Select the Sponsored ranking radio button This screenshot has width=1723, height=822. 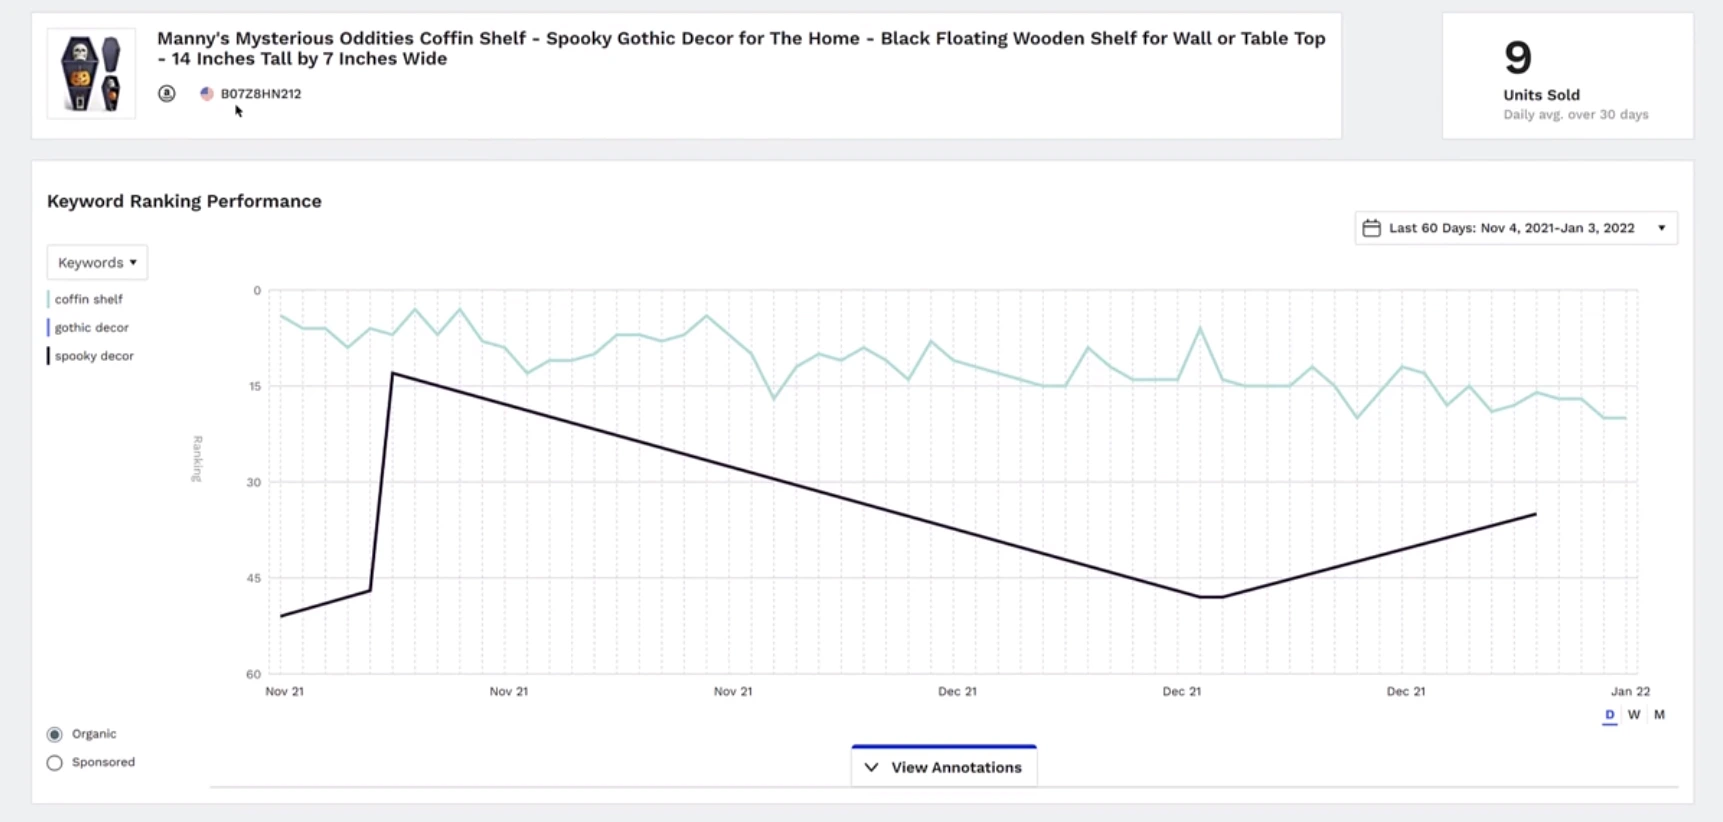pos(55,763)
